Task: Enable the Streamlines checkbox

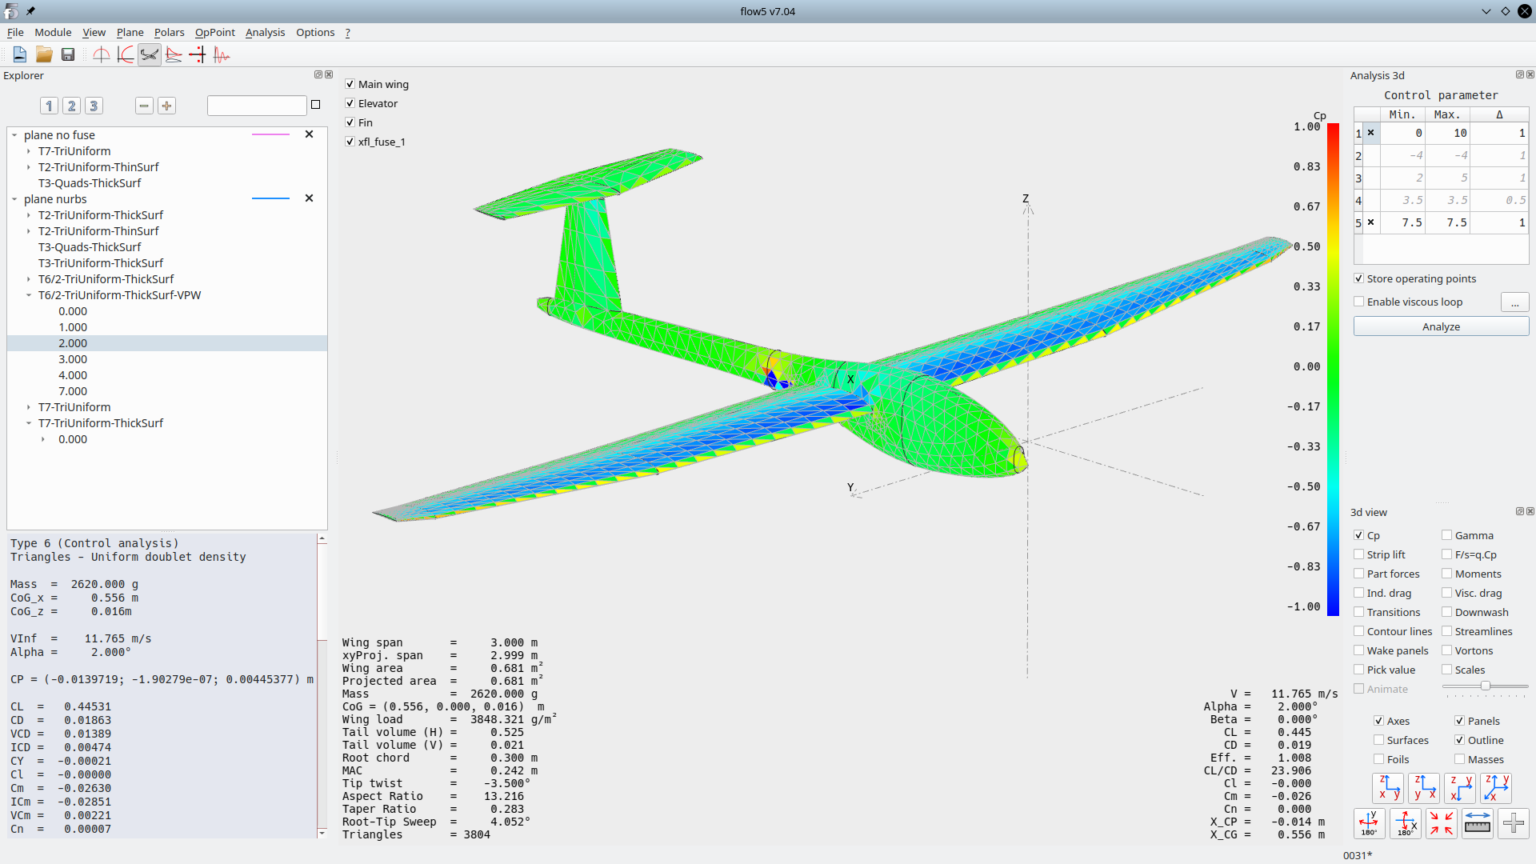Action: [x=1447, y=632]
